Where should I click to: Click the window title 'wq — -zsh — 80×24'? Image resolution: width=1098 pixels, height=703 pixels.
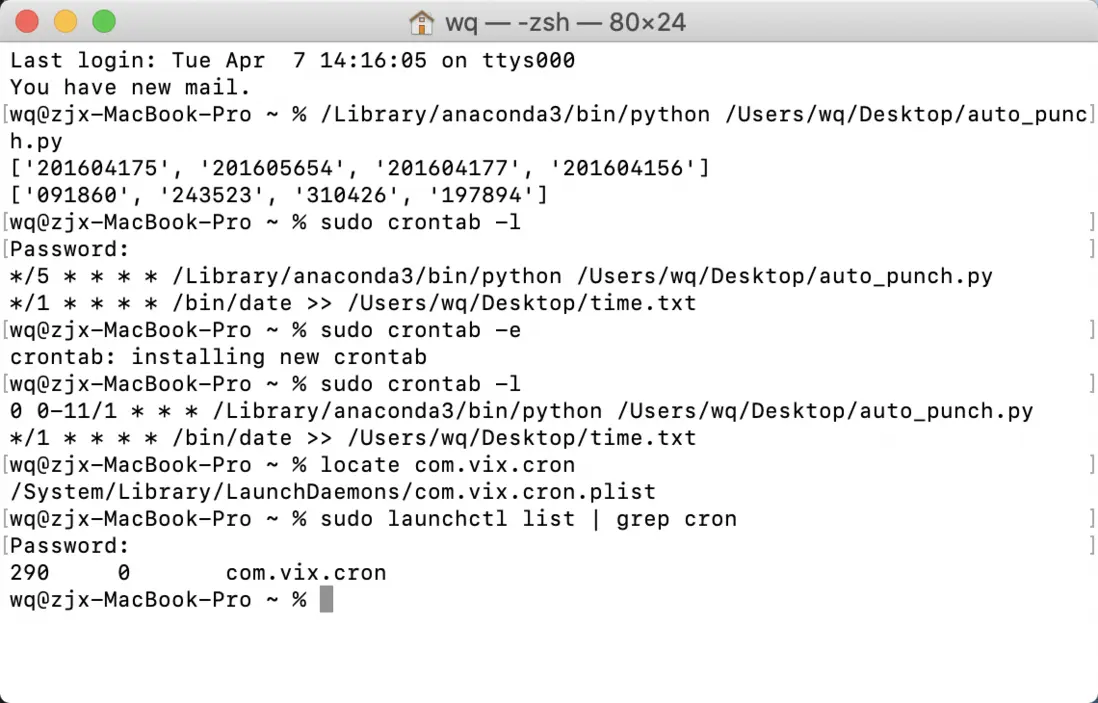[565, 22]
